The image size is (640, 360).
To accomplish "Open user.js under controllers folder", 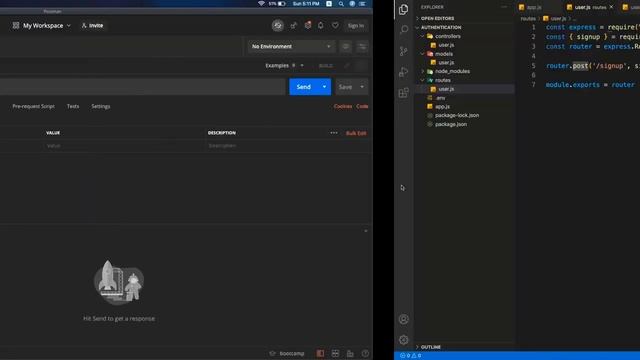I will (446, 45).
